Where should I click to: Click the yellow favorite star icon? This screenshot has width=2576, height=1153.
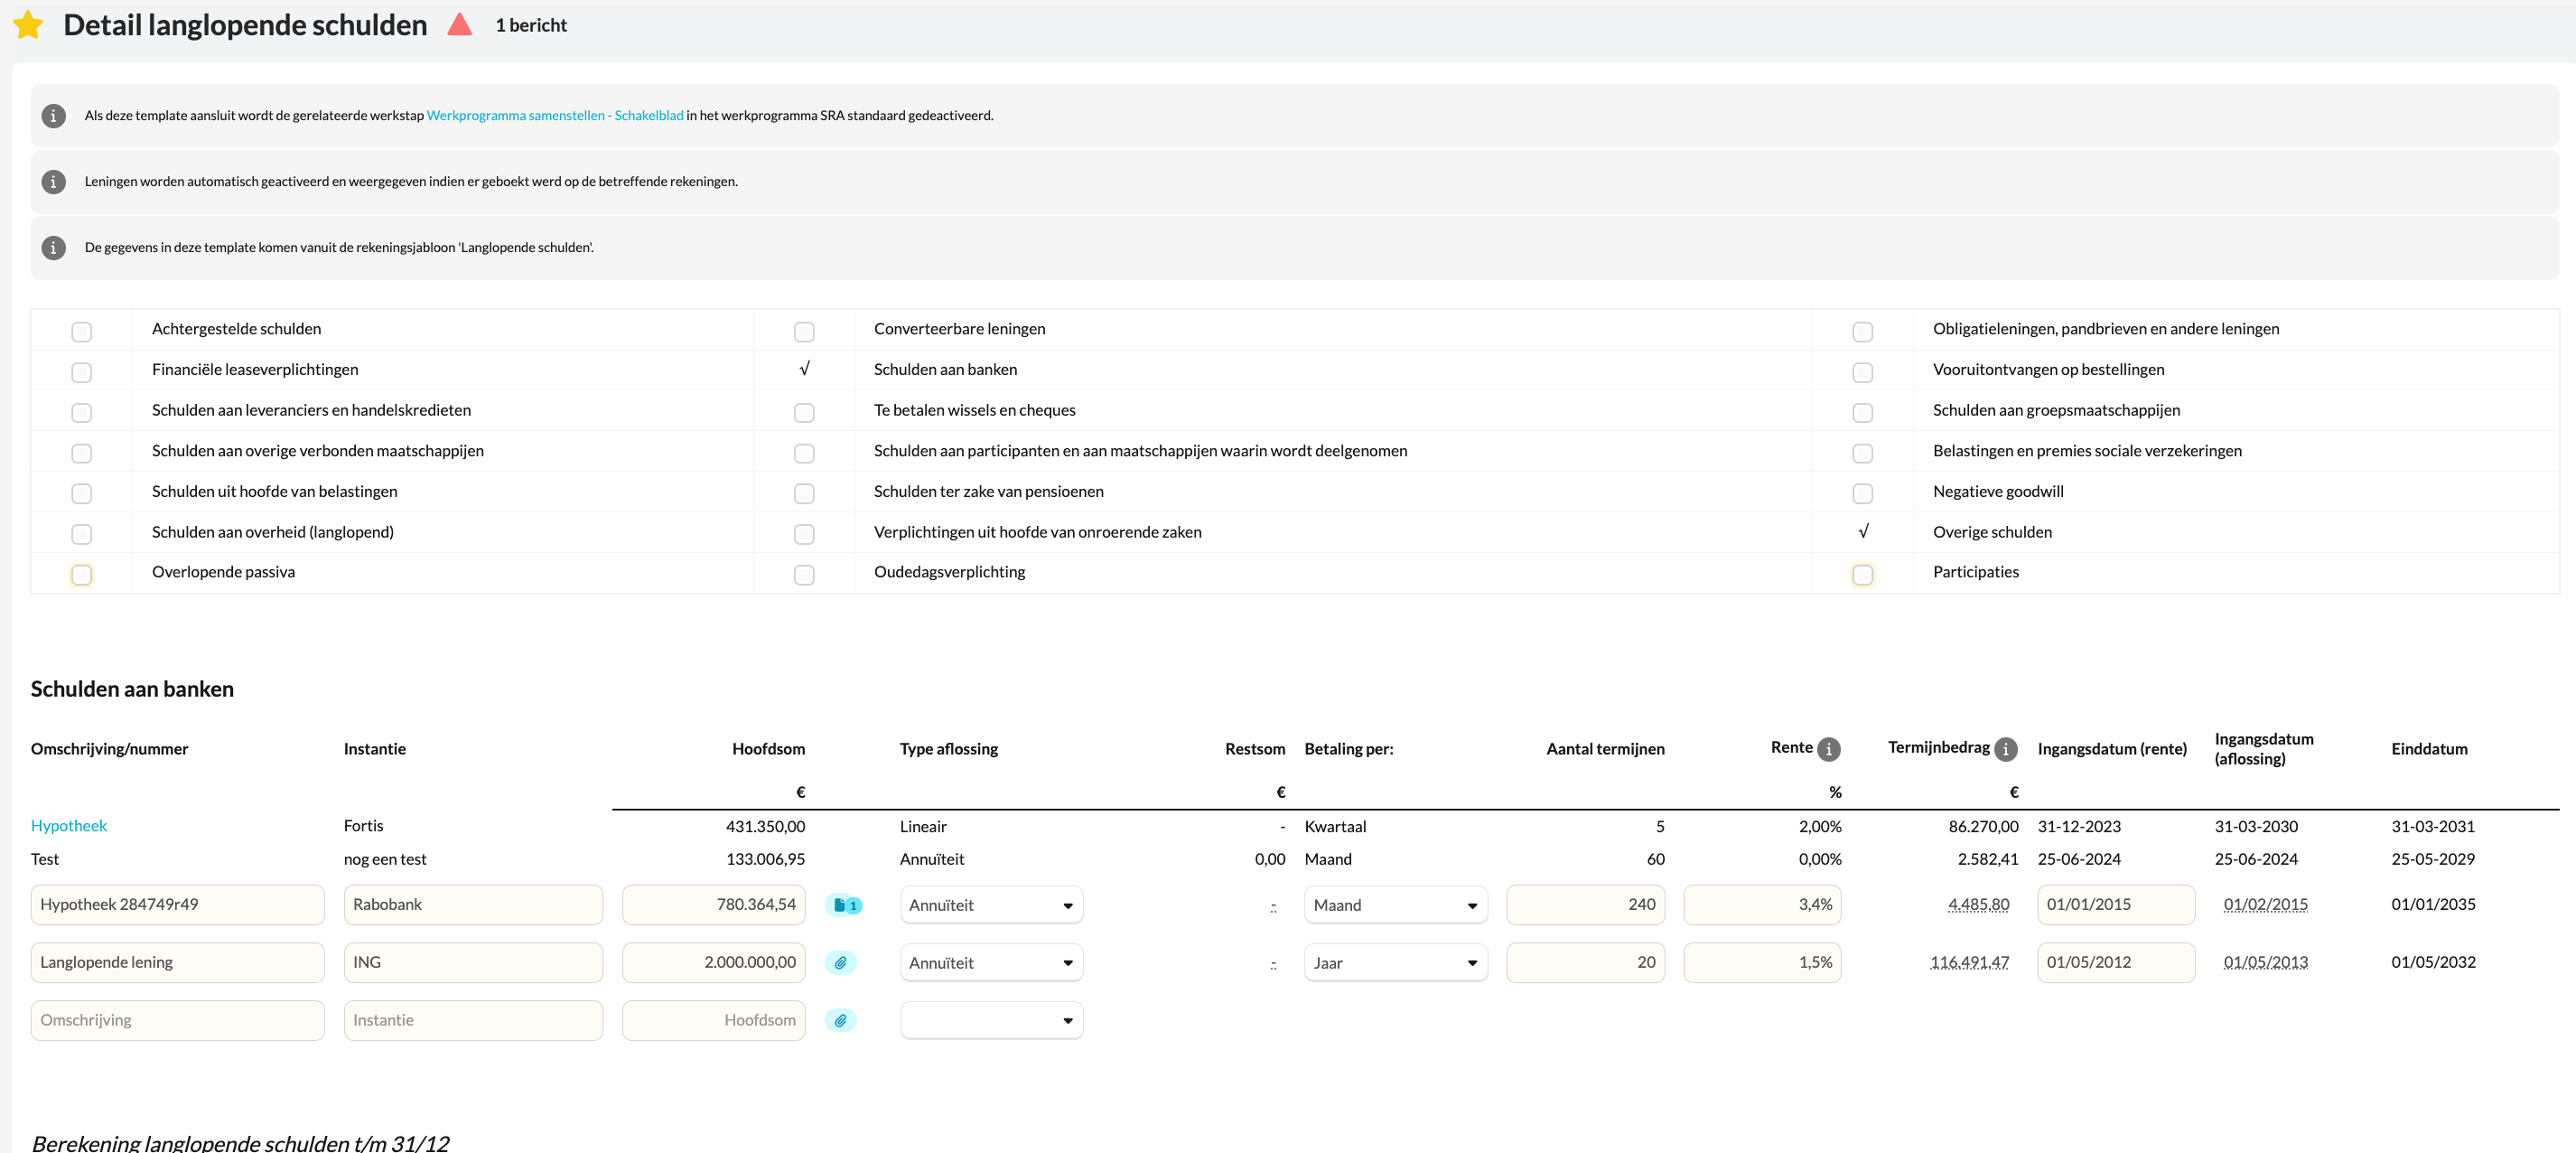pyautogui.click(x=28, y=25)
